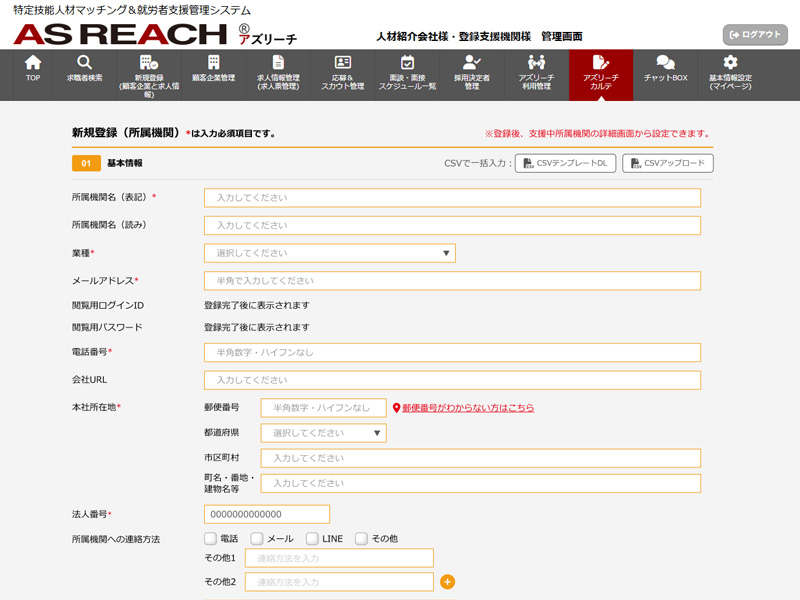Focus the その他1 contact method field

339,558
